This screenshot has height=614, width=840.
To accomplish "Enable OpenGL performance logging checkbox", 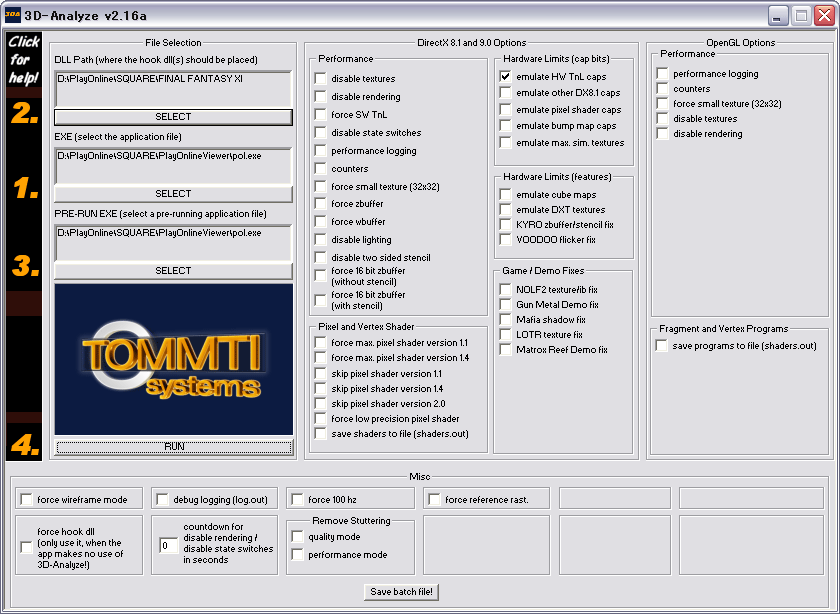I will tap(662, 74).
